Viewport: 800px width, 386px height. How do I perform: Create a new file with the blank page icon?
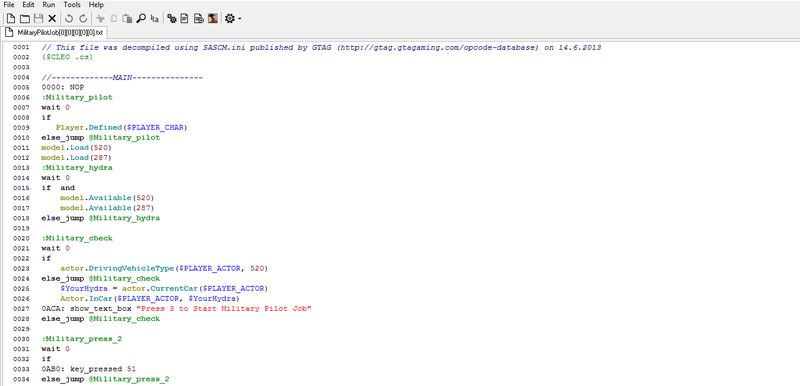(x=10, y=18)
